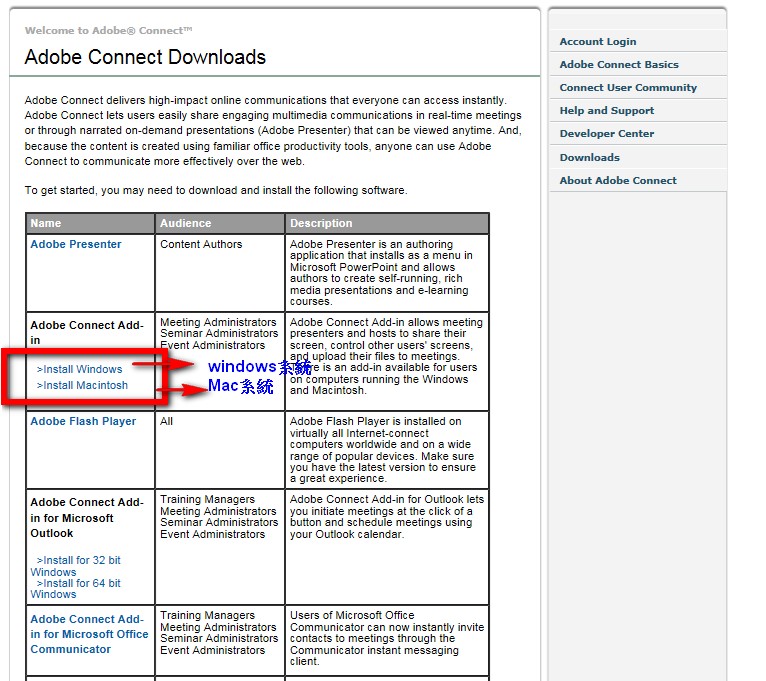The width and height of the screenshot is (766, 681).
Task: Click the Adobe Connect Add-in for Microsoft Outlook title
Action: tap(86, 518)
